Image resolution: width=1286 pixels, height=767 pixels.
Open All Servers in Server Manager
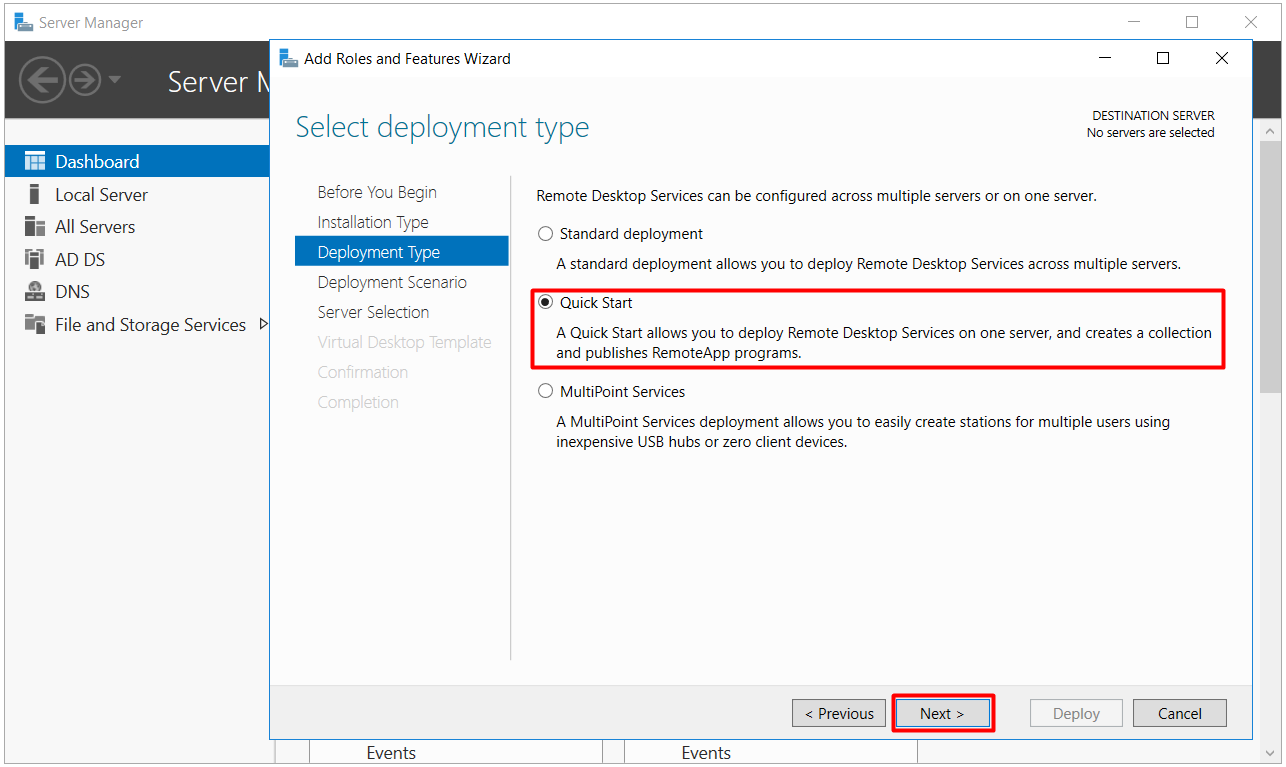[x=95, y=226]
